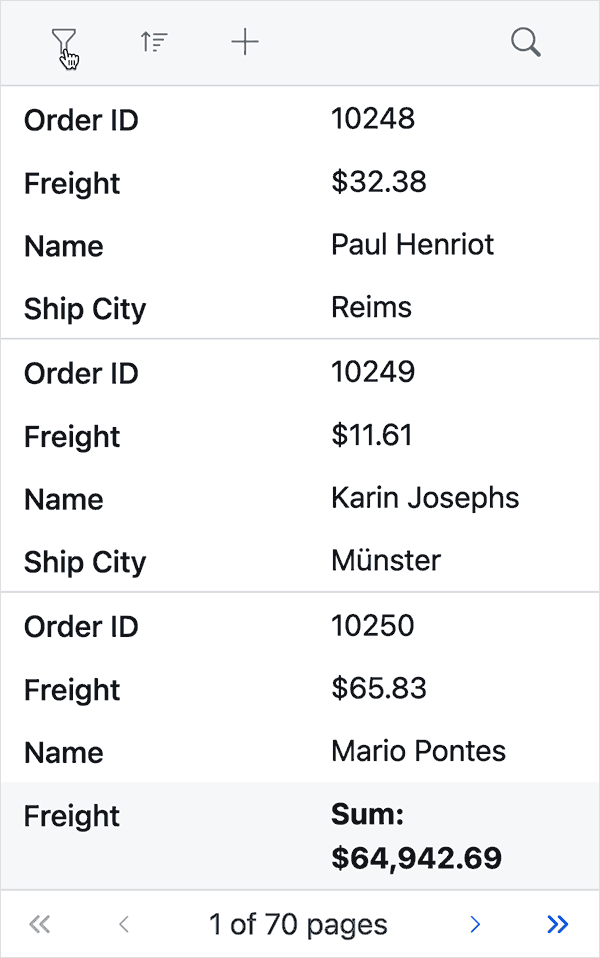
Task: Click the Order ID value 10249
Action: [x=372, y=372]
